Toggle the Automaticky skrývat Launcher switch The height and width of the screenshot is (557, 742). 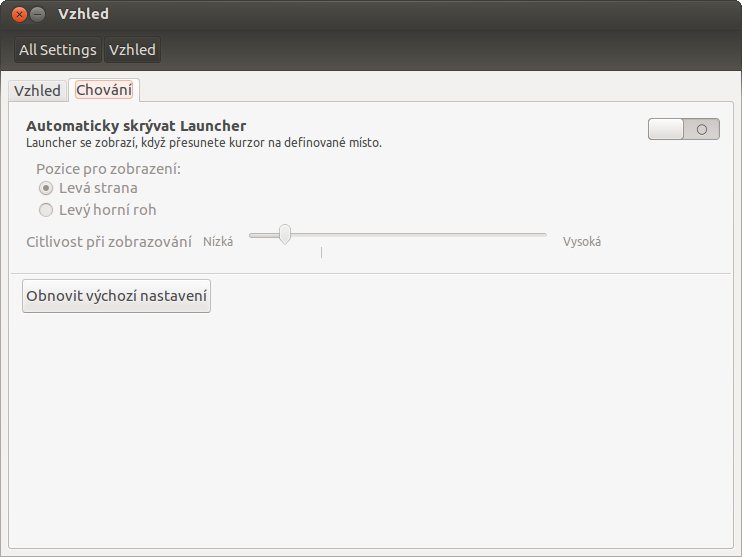click(684, 129)
